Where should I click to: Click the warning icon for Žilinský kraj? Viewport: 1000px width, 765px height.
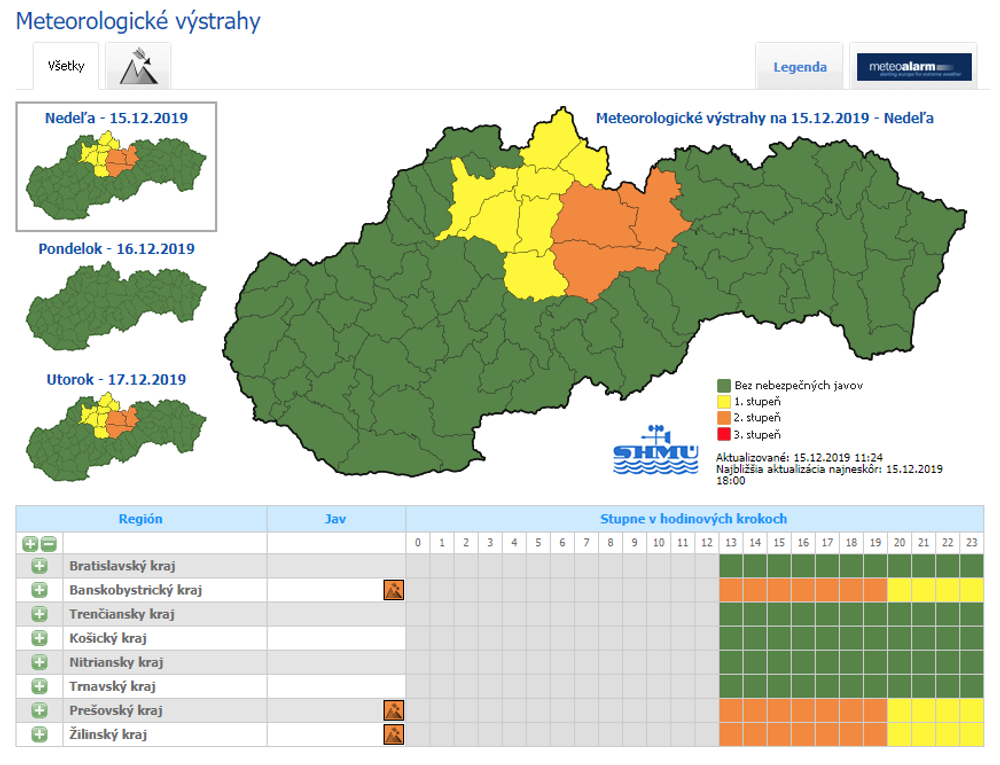(394, 735)
